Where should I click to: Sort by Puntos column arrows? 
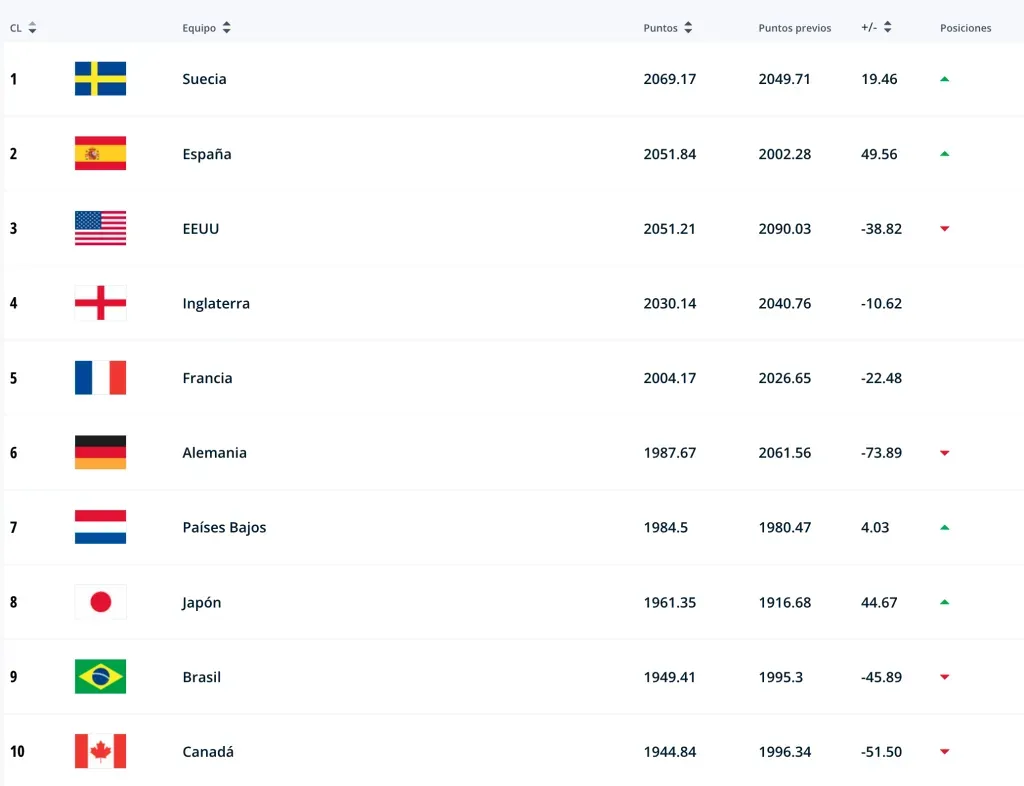click(x=688, y=28)
